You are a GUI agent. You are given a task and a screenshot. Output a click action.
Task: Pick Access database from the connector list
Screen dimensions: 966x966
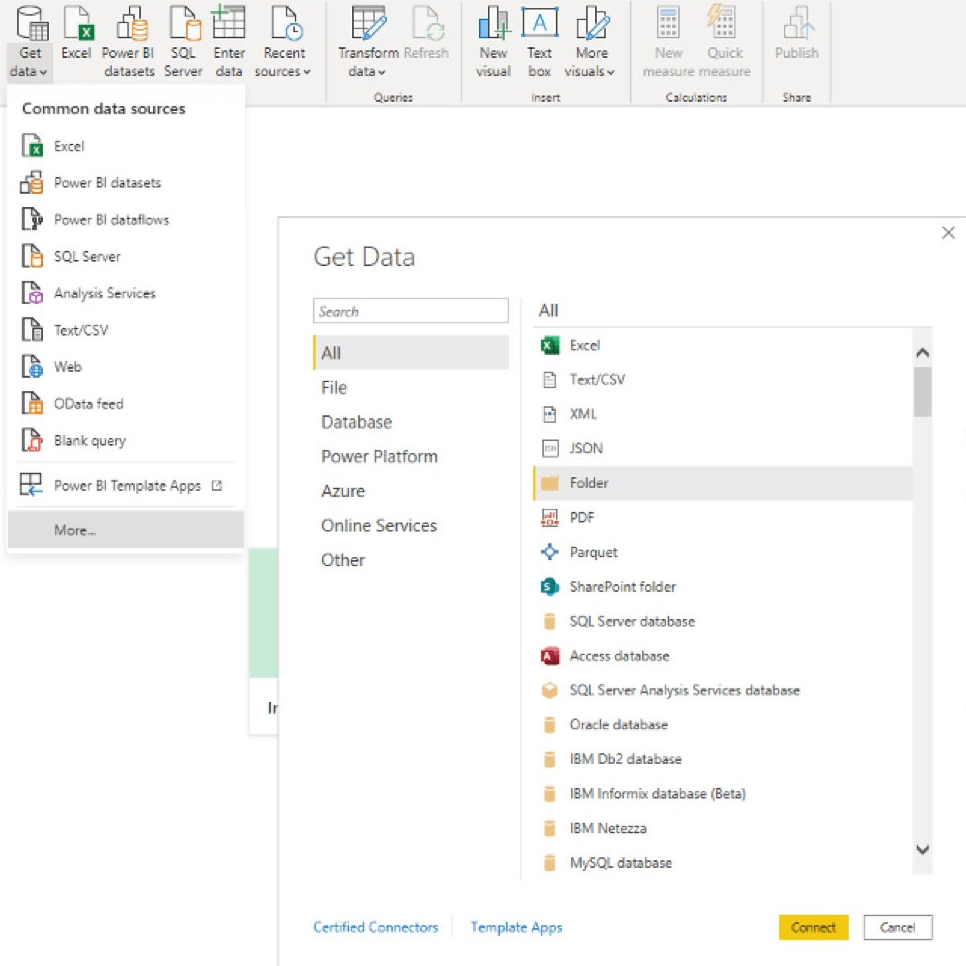[619, 656]
